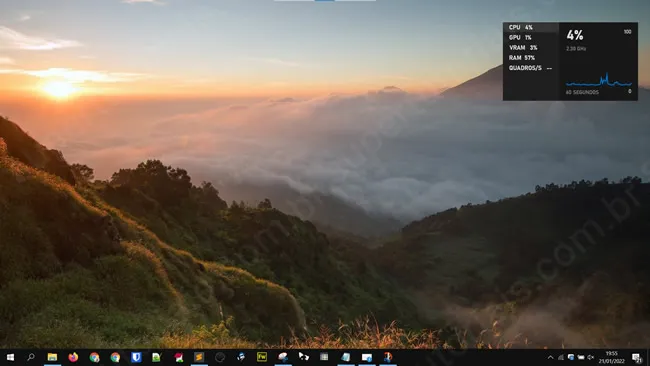Open File Explorer from taskbar
This screenshot has width=650, height=366.
pos(52,357)
